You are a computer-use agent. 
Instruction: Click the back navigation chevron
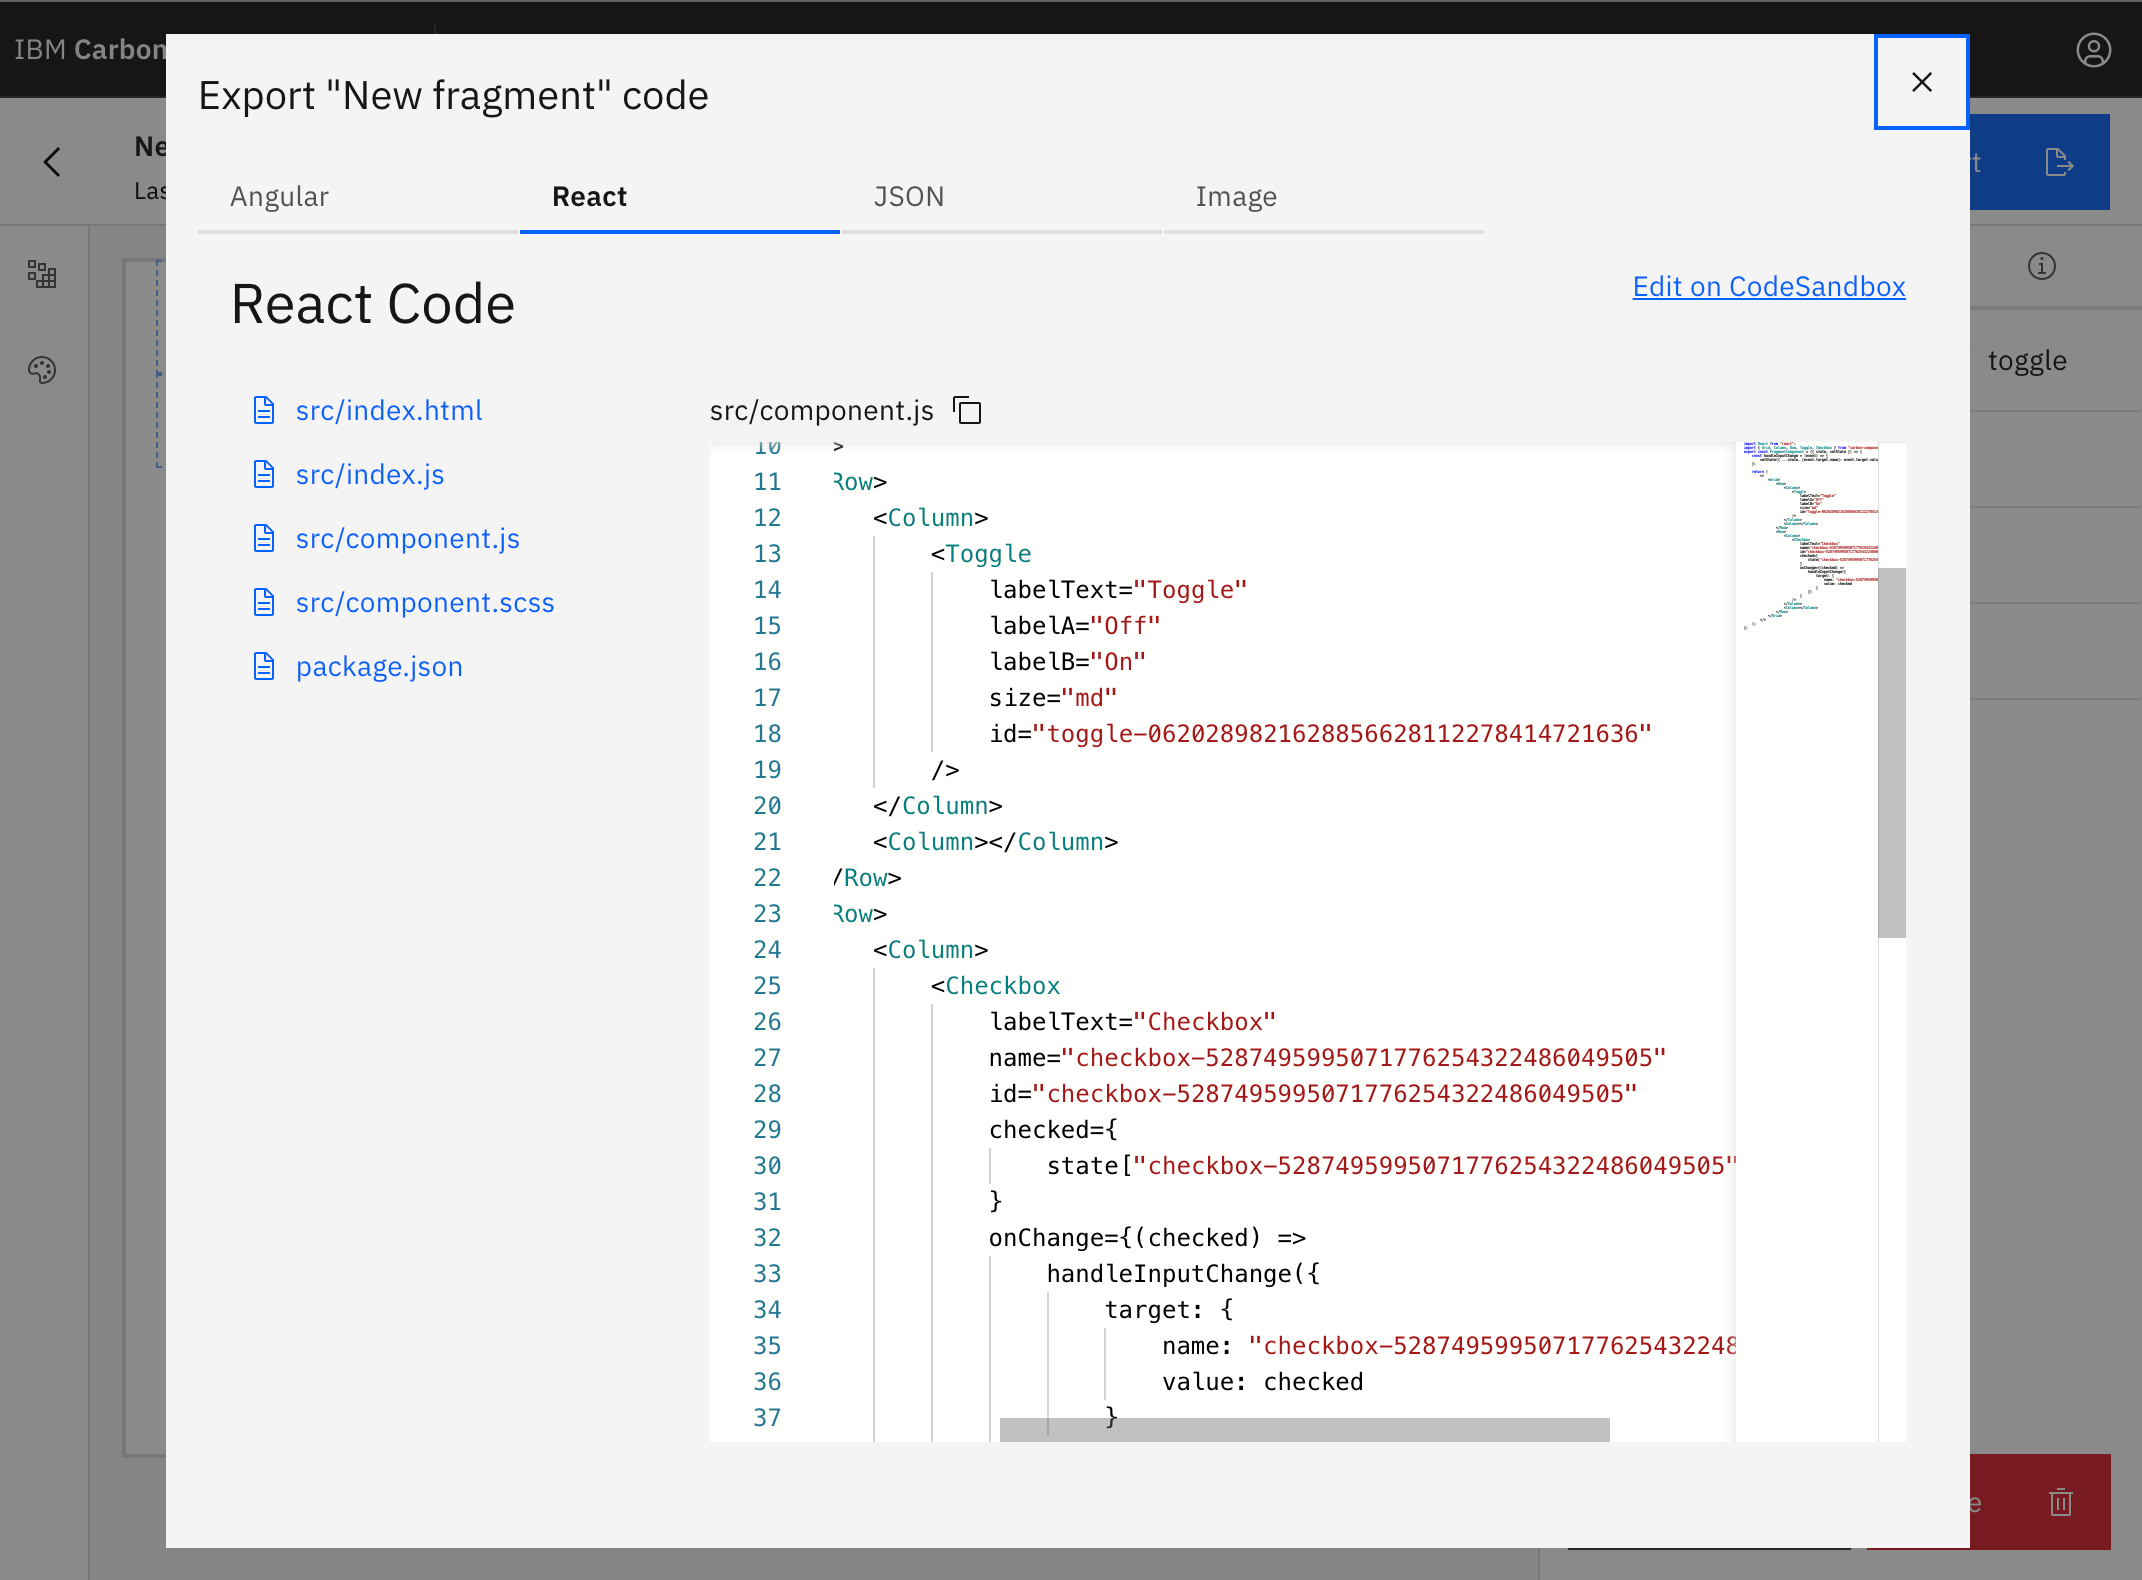[x=52, y=161]
